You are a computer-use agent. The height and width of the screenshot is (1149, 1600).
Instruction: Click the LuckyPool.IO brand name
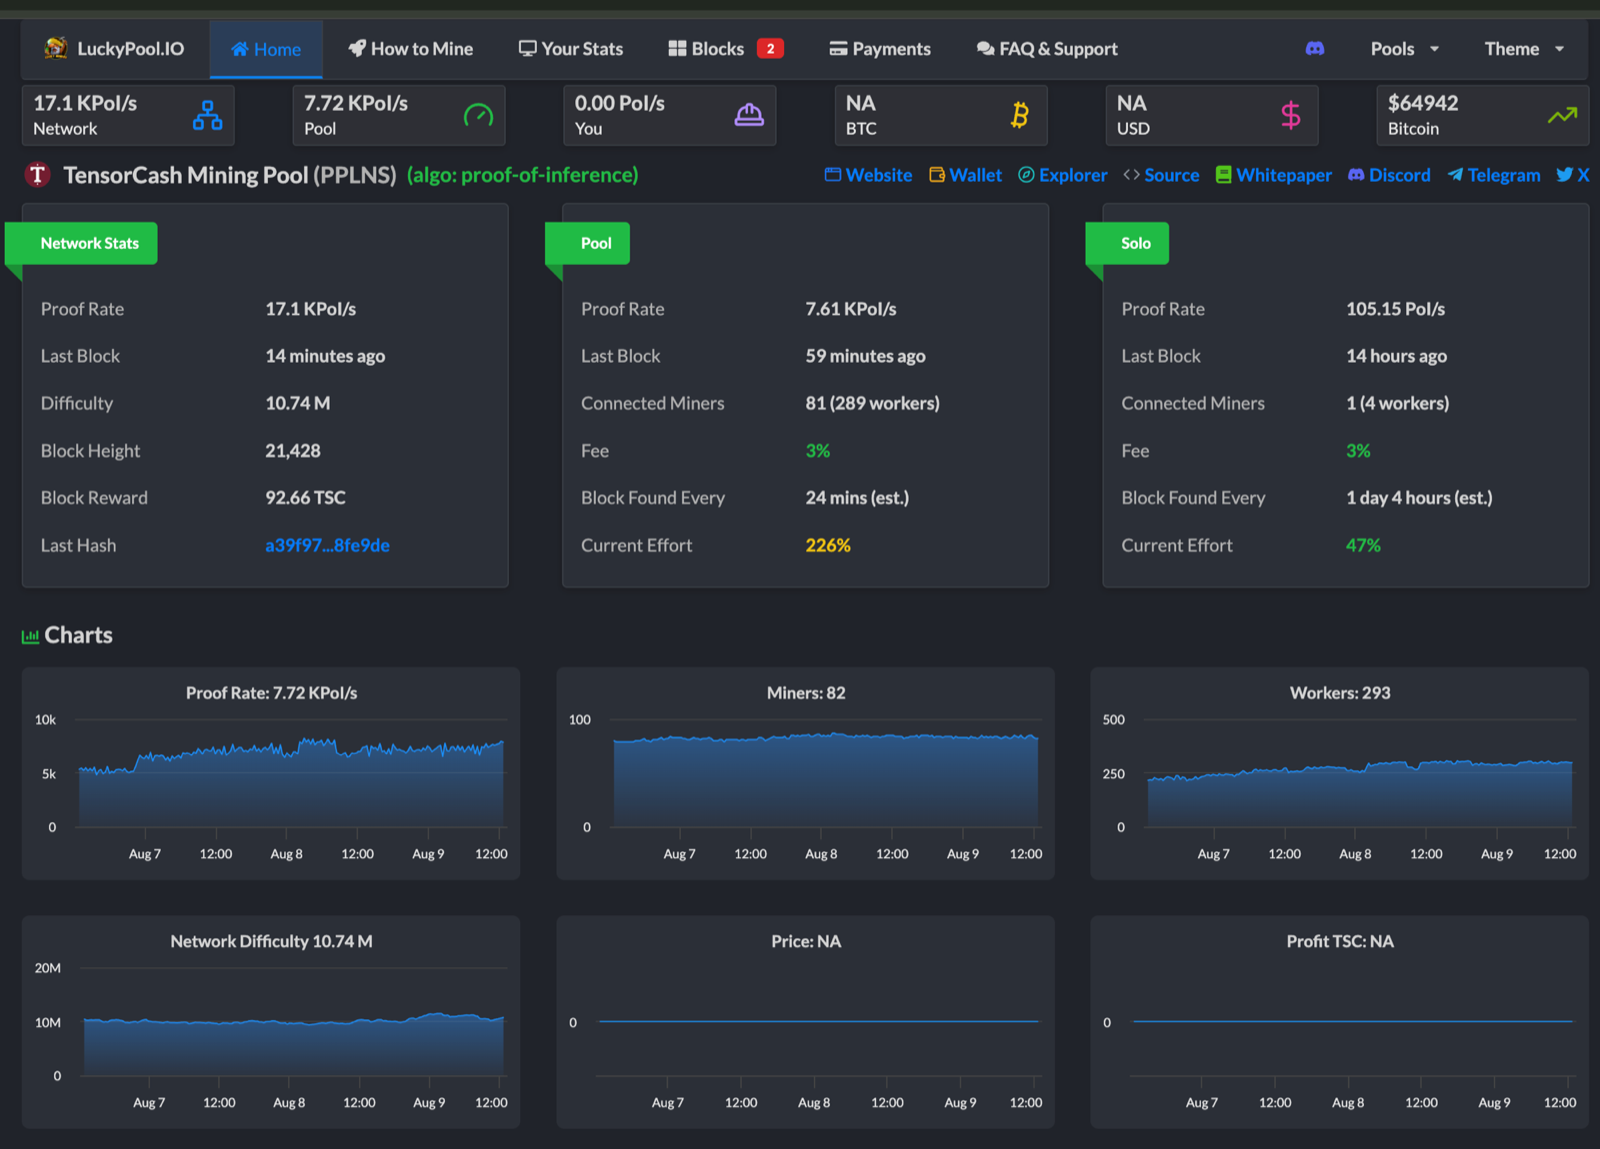pos(131,48)
